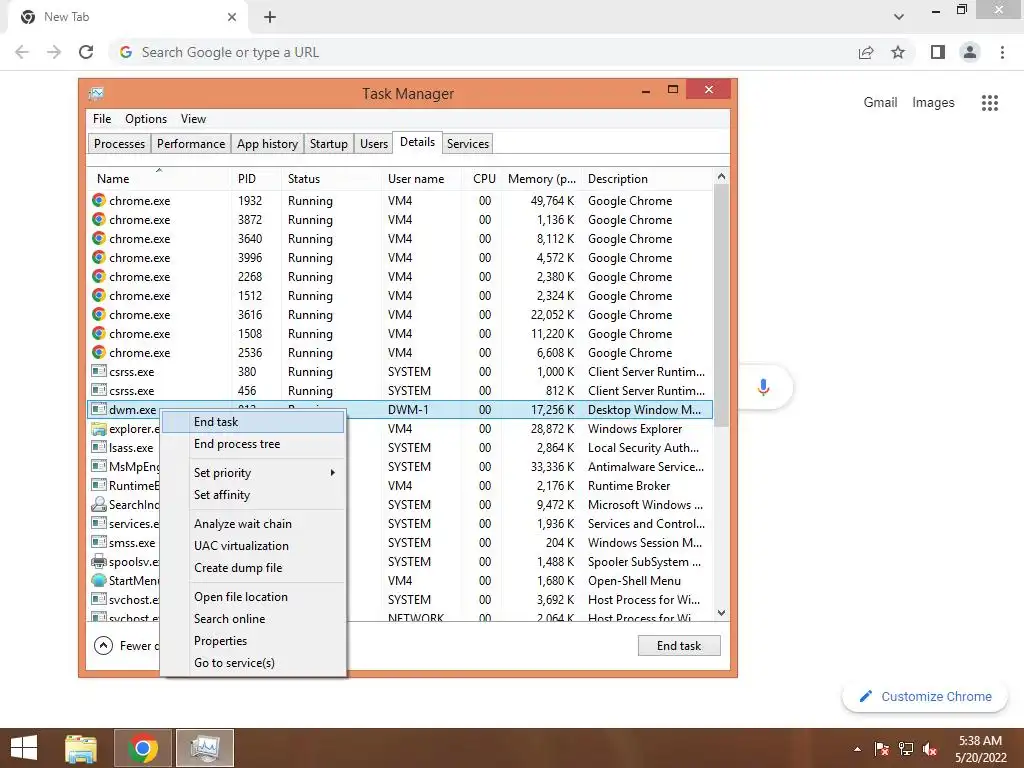1024x768 pixels.
Task: Click the SearchIndexer process icon
Action: 99,505
